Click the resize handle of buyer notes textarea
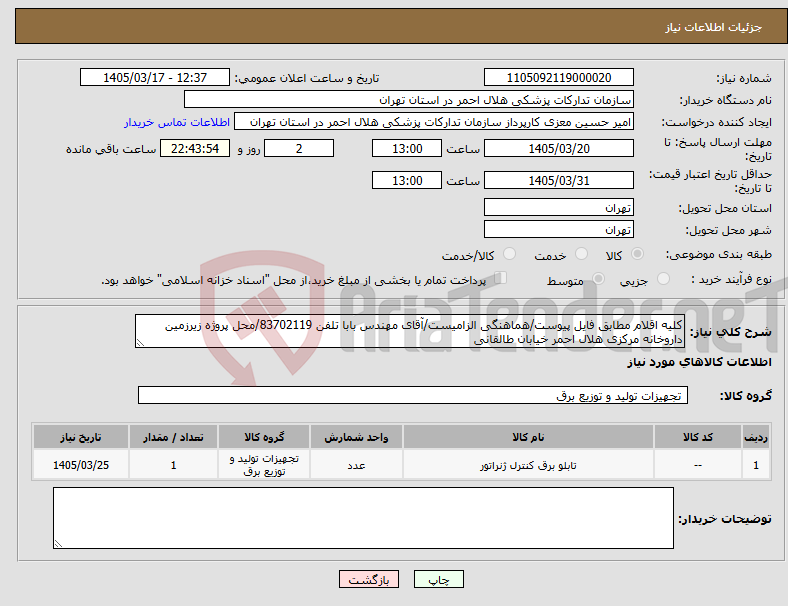This screenshot has height=606, width=788. (x=58, y=543)
